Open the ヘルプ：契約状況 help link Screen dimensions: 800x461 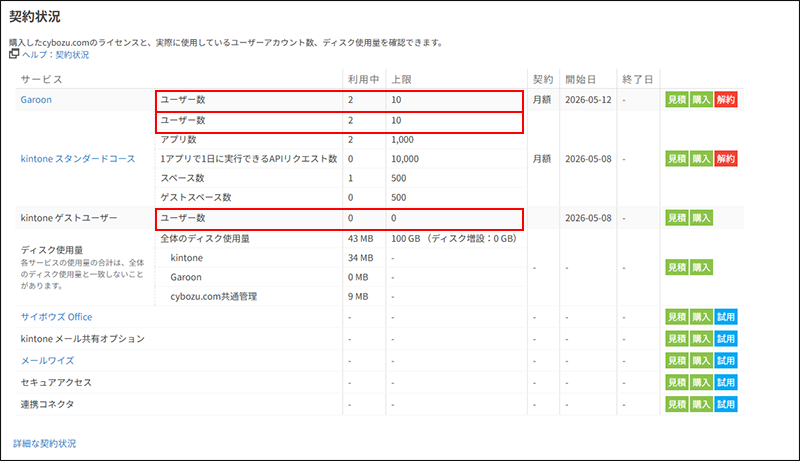tap(55, 55)
